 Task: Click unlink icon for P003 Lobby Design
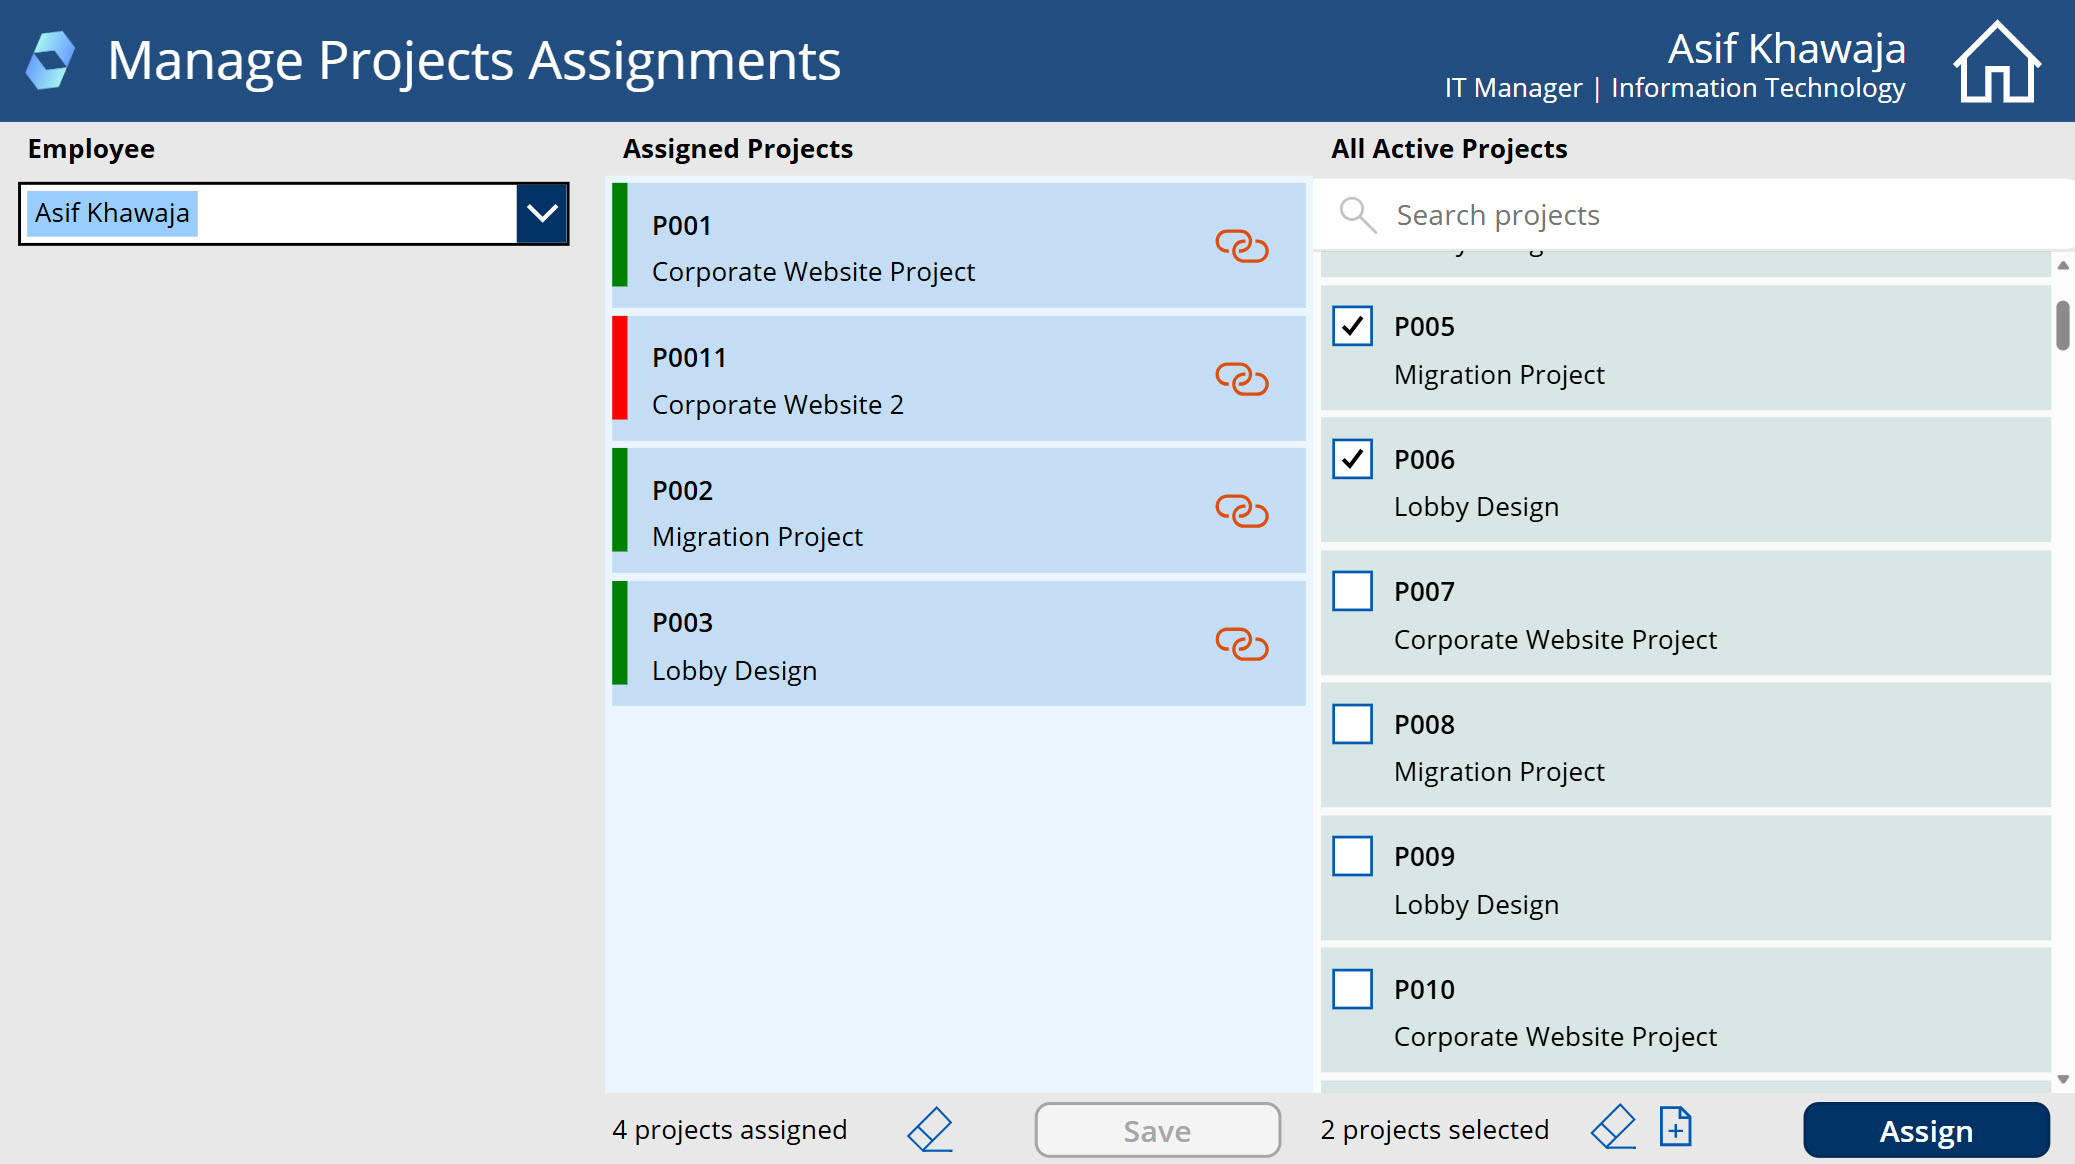[1241, 644]
